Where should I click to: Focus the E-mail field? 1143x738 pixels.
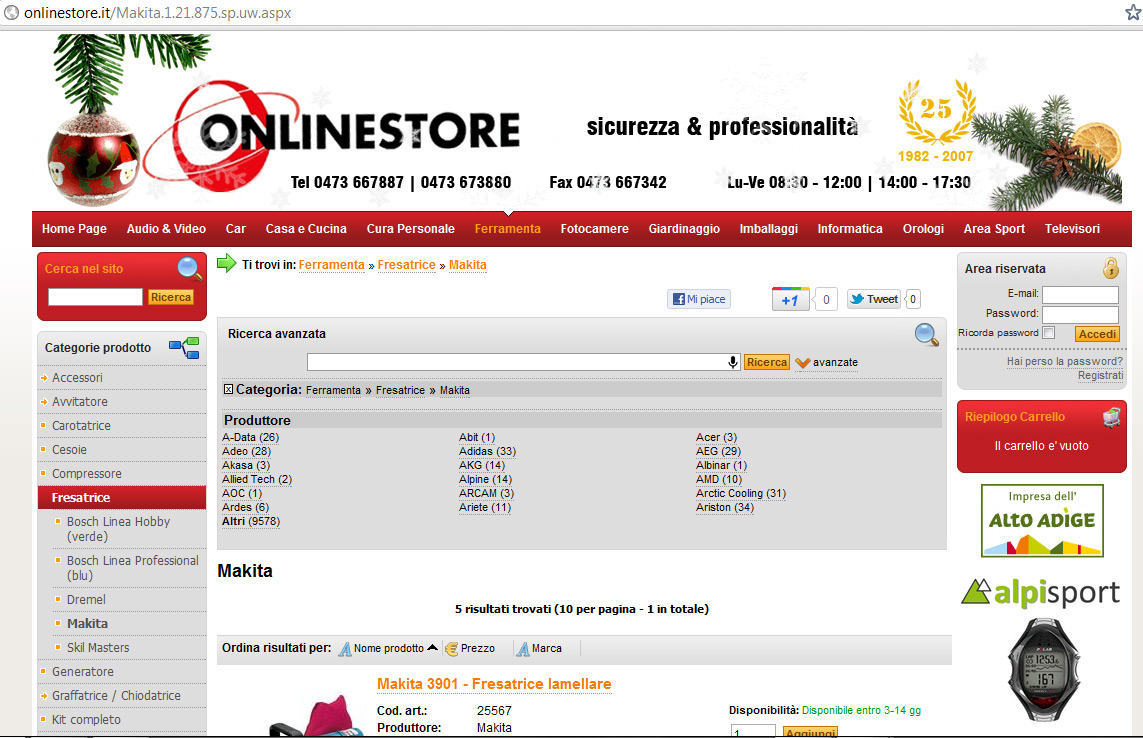click(x=1080, y=295)
